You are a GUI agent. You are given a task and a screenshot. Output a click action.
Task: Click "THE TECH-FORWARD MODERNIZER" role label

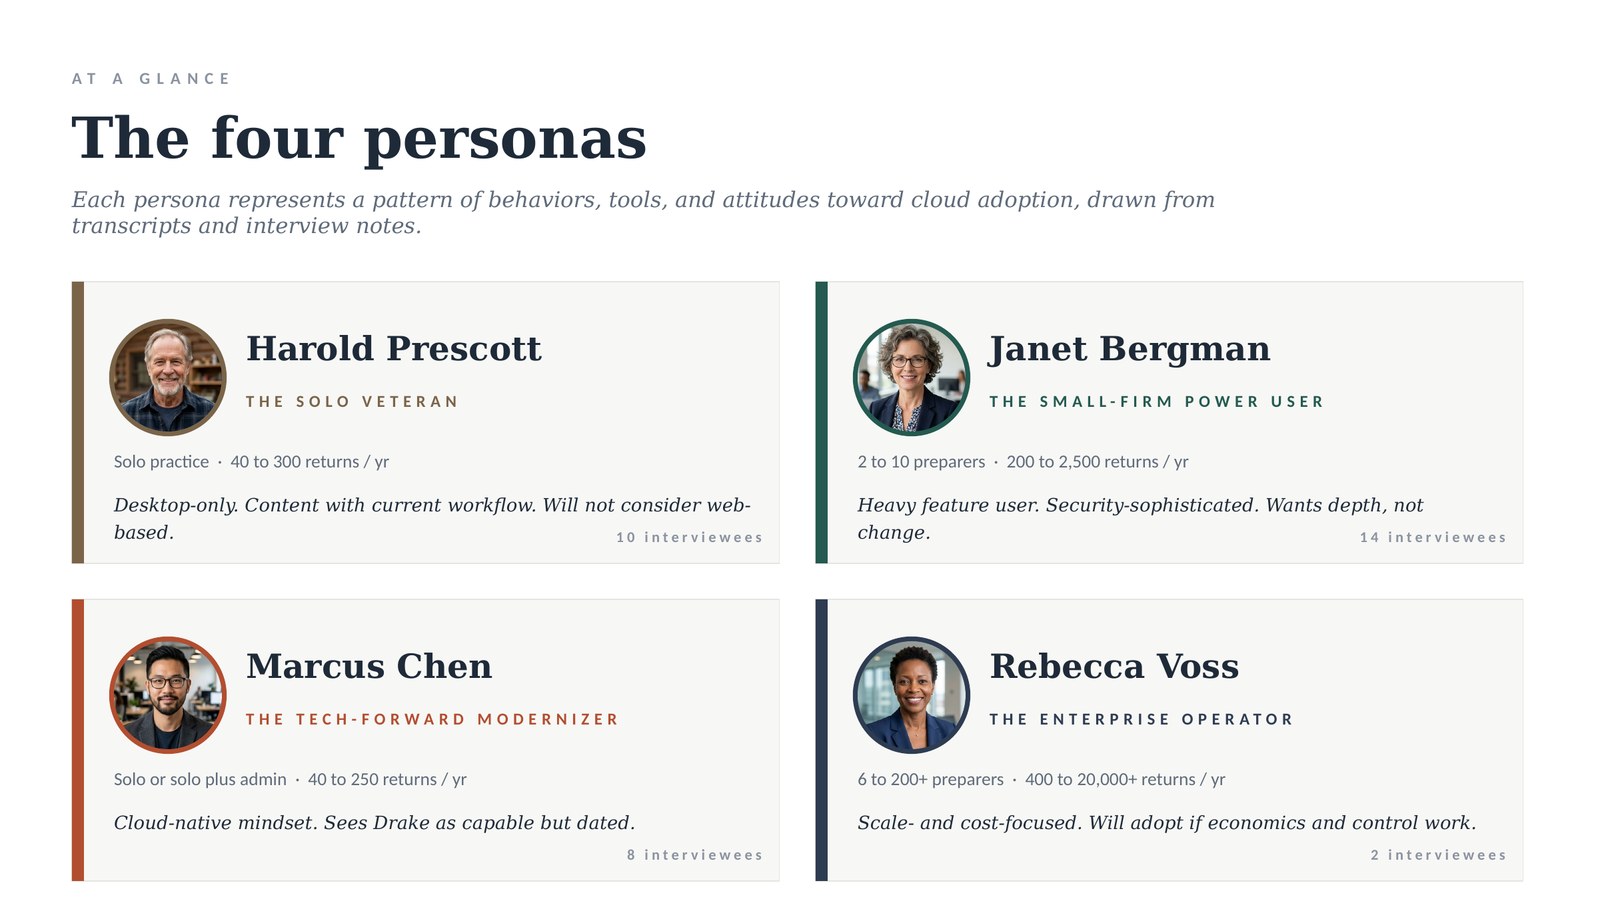click(432, 720)
